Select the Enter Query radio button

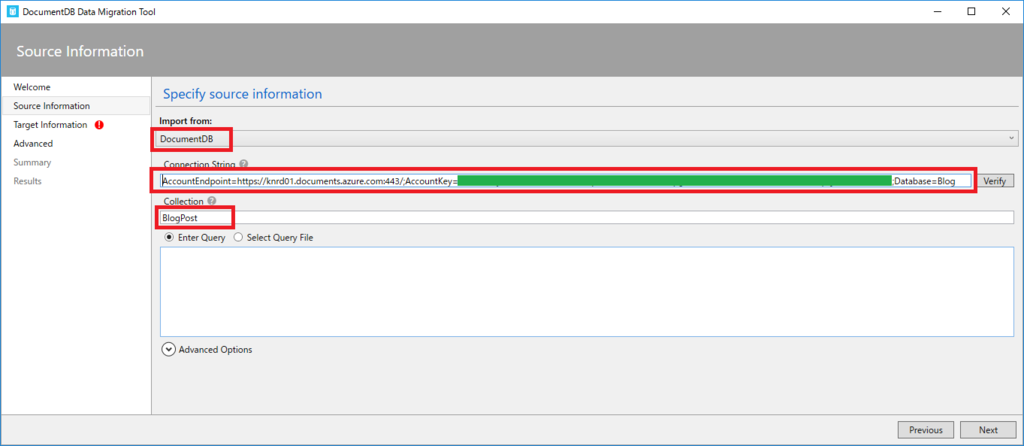coord(168,238)
